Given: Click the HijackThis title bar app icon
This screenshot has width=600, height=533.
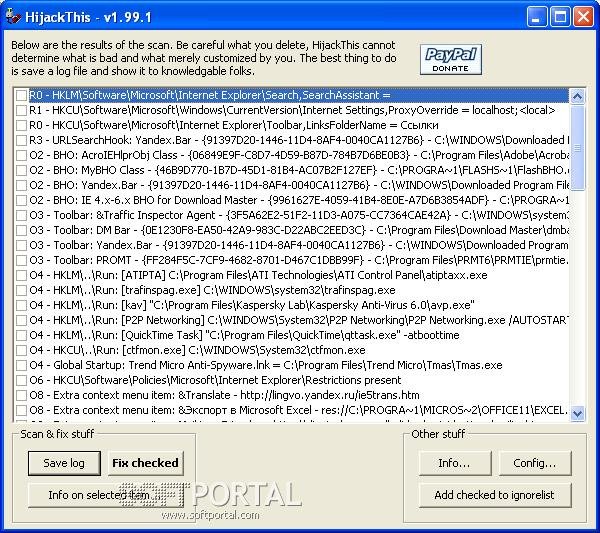Looking at the screenshot, I should (13, 17).
